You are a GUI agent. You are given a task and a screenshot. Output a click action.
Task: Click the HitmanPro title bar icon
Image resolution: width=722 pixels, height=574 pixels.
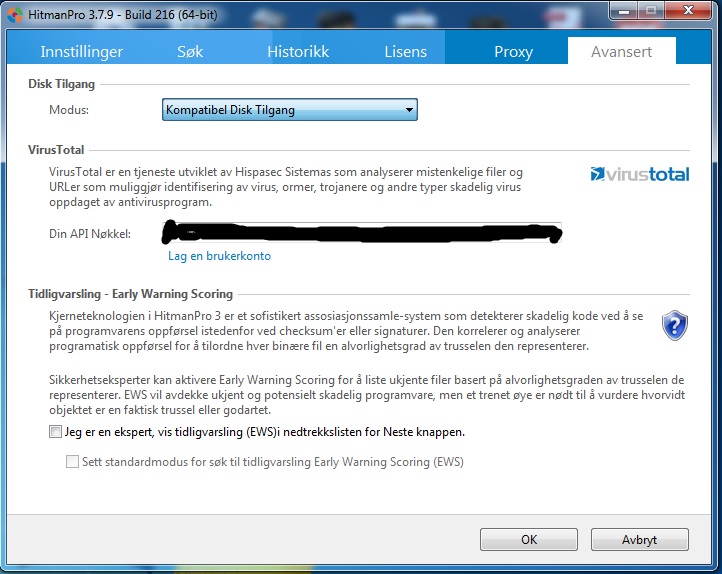pos(15,15)
